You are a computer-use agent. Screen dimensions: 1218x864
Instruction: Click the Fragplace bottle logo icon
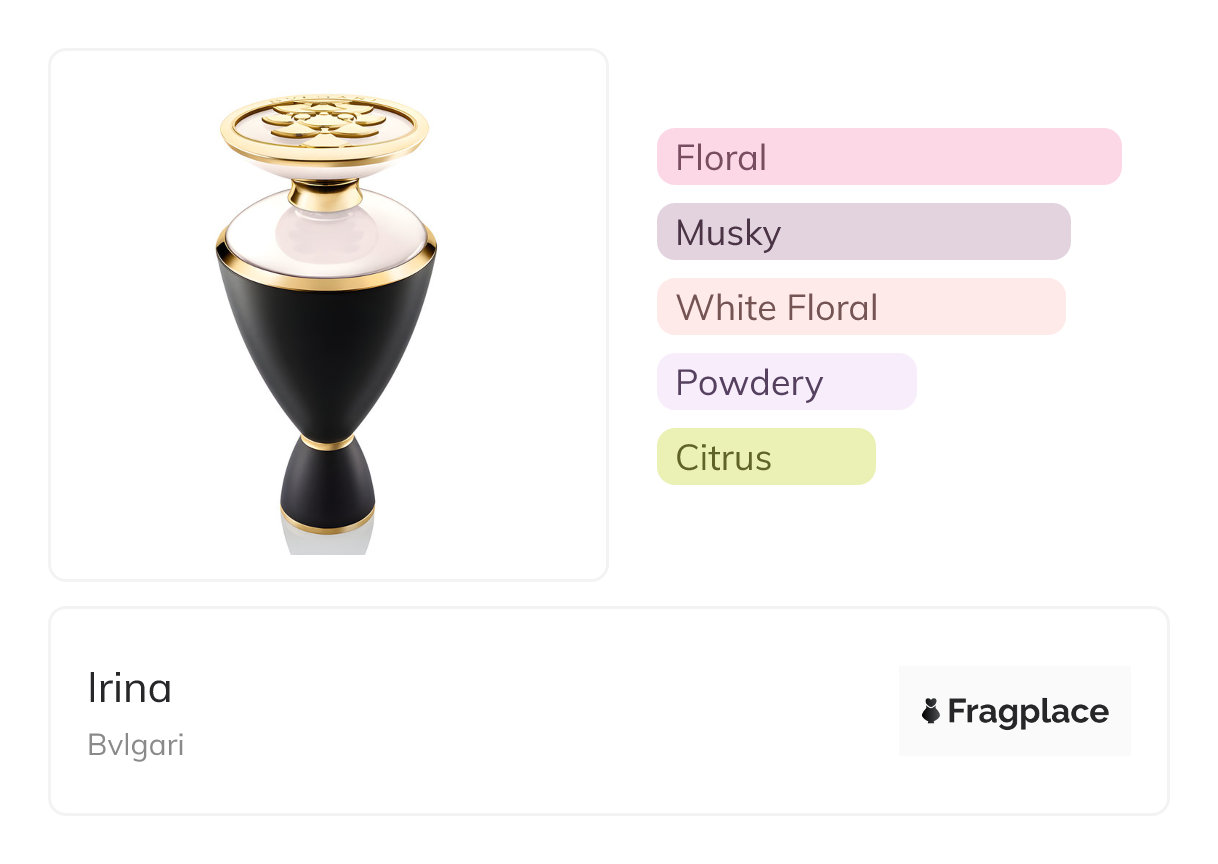pos(931,711)
